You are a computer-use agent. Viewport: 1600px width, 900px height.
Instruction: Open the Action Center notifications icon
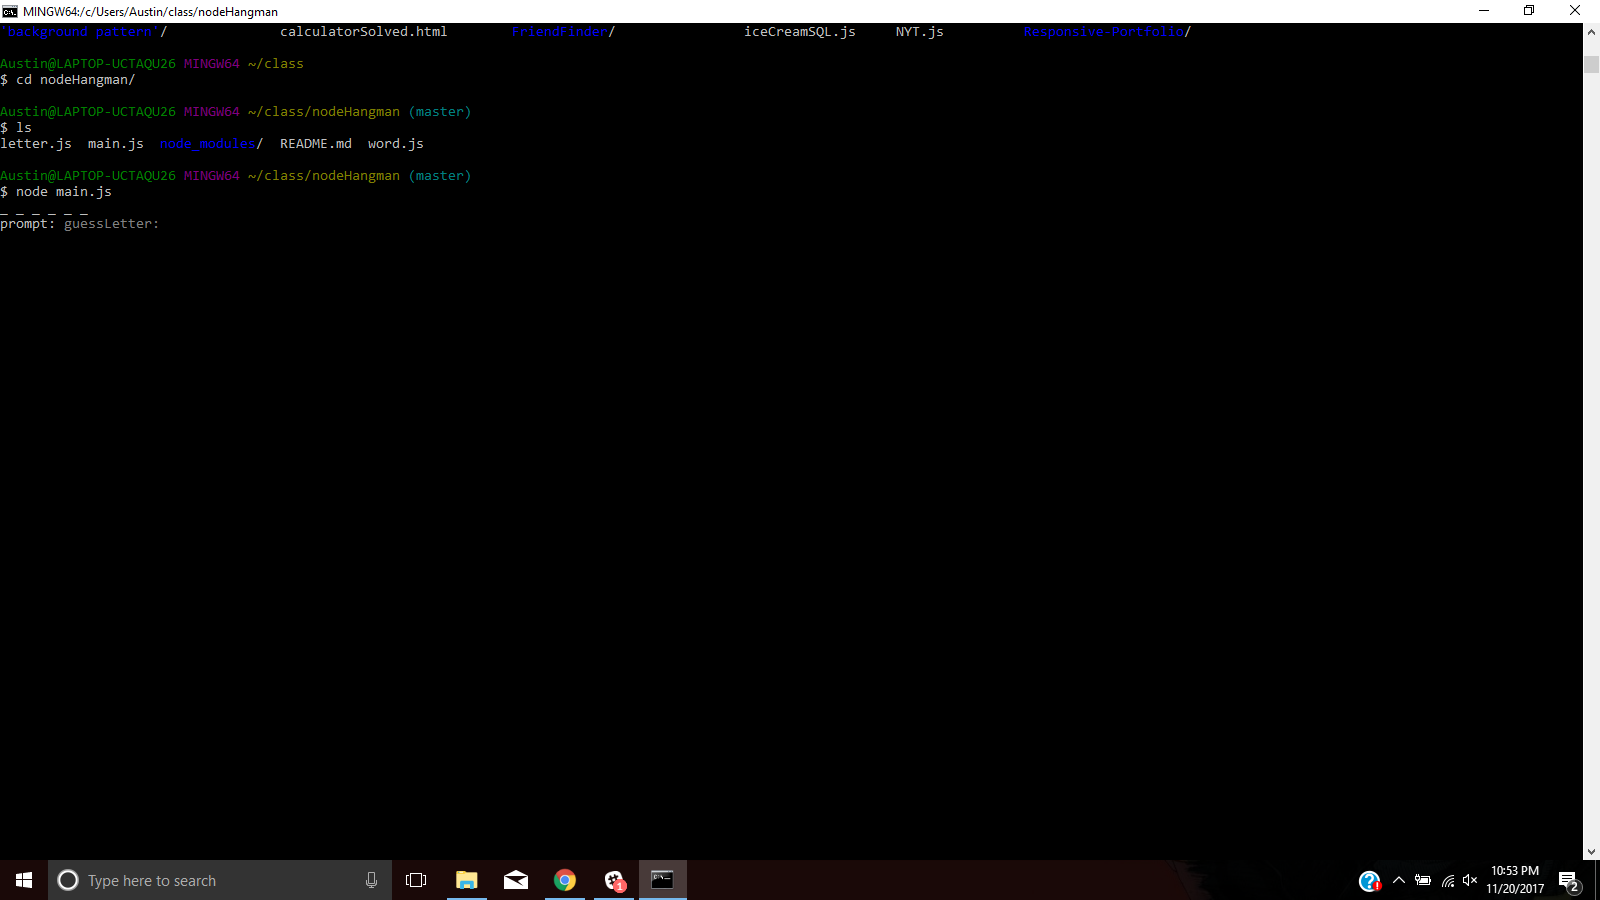point(1568,881)
